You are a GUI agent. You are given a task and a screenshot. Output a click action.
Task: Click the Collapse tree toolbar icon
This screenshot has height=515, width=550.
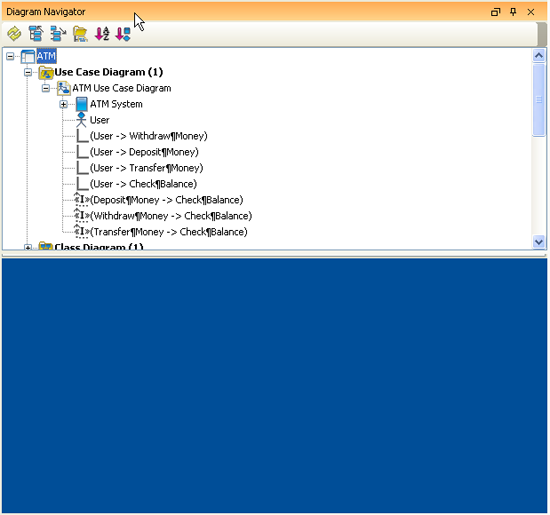(x=36, y=34)
